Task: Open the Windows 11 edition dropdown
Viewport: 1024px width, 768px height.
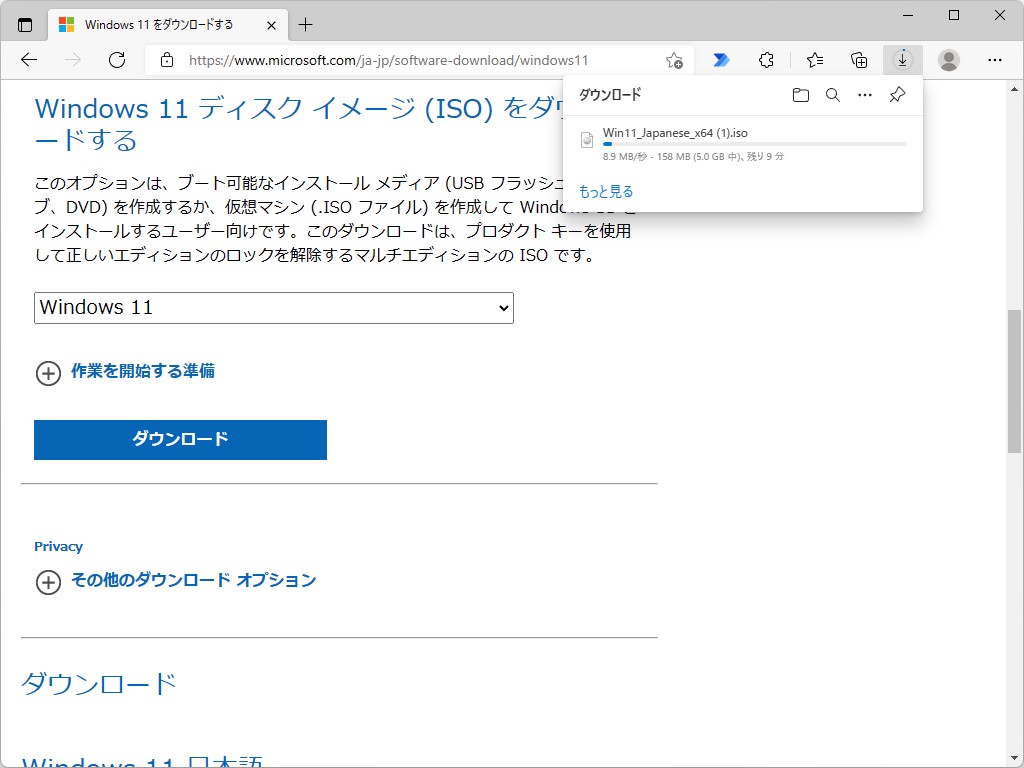Action: coord(273,308)
